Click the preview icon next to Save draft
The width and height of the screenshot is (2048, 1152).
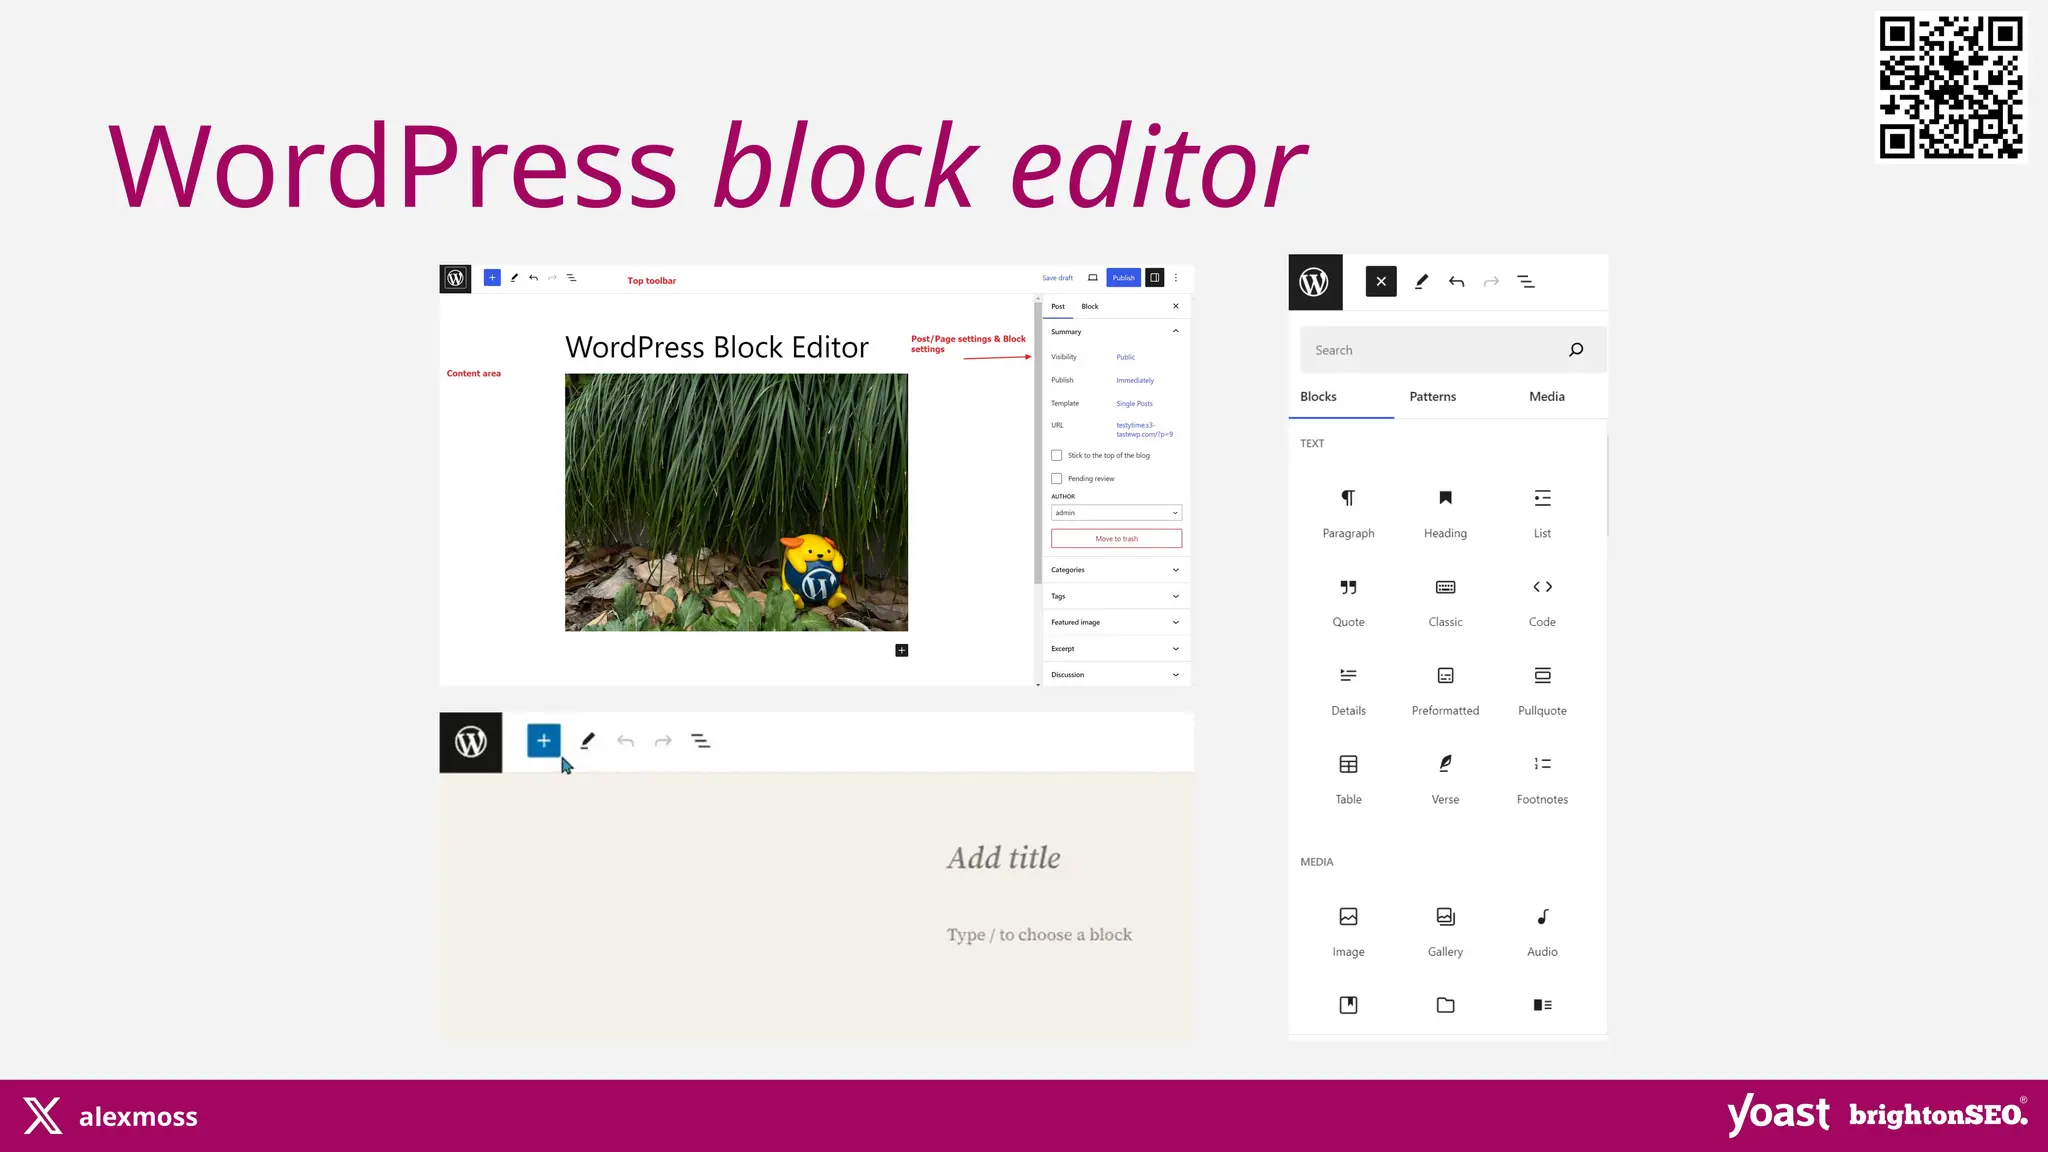click(1093, 278)
